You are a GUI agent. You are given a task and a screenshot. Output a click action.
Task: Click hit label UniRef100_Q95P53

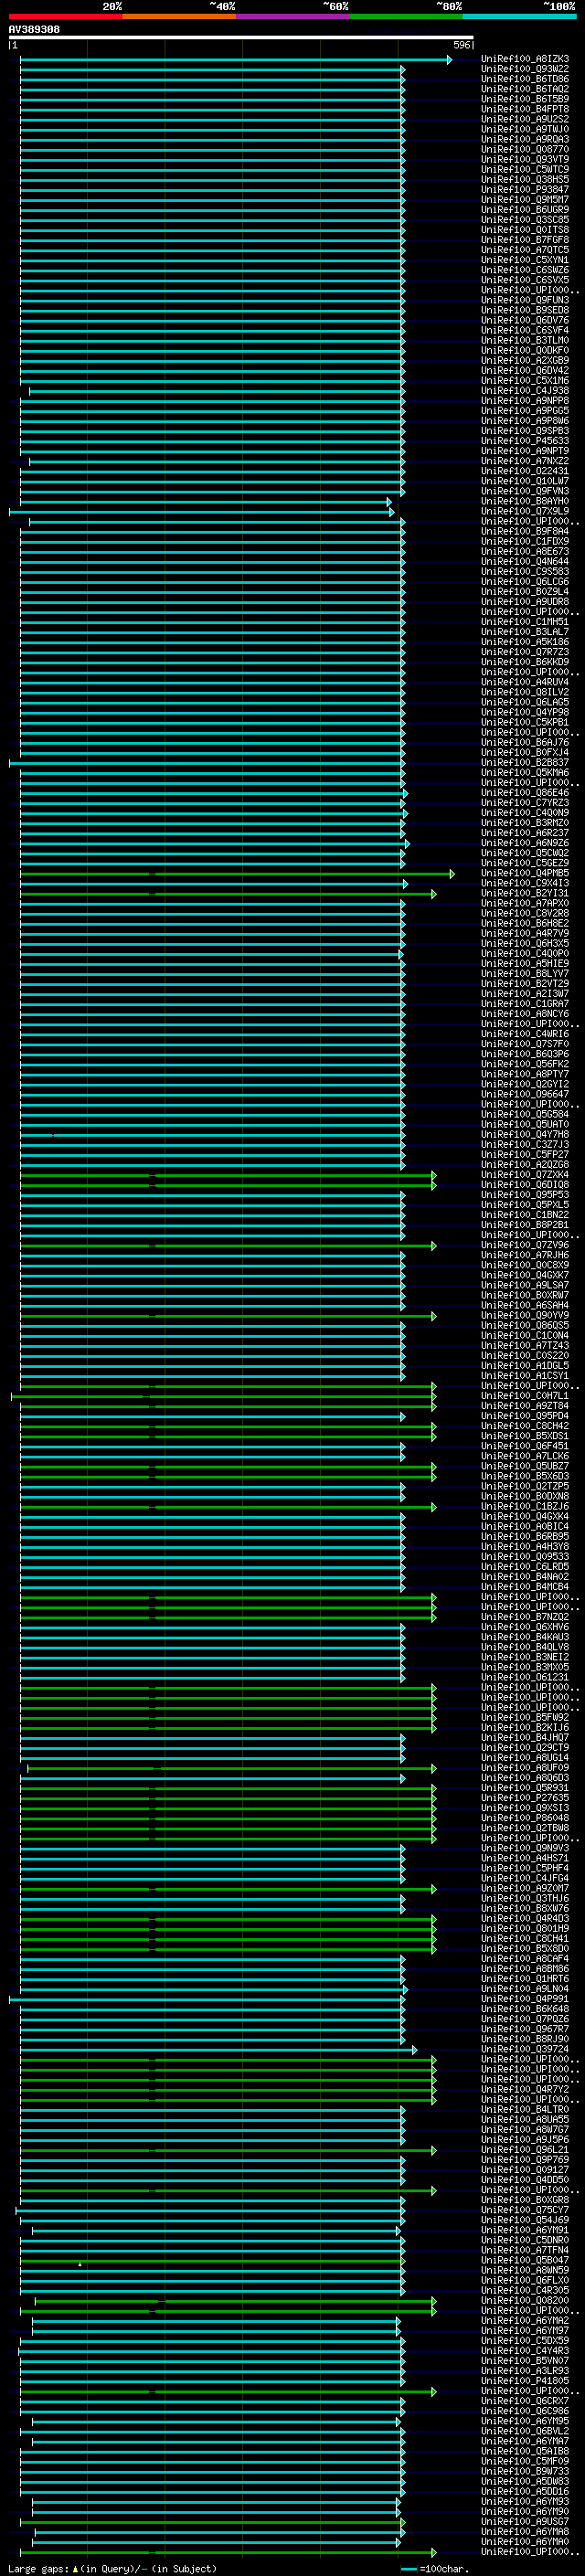point(525,1195)
